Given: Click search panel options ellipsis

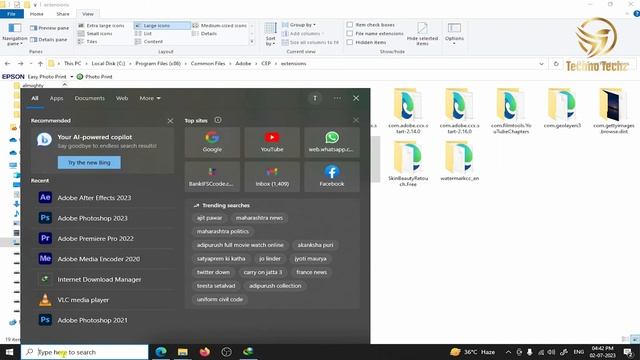Looking at the screenshot, I should pos(337,98).
